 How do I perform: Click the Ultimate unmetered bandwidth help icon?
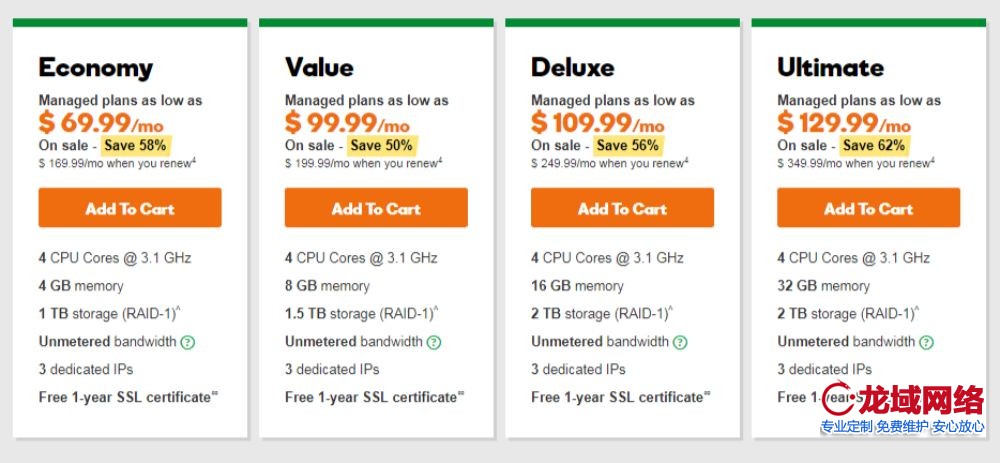point(927,342)
